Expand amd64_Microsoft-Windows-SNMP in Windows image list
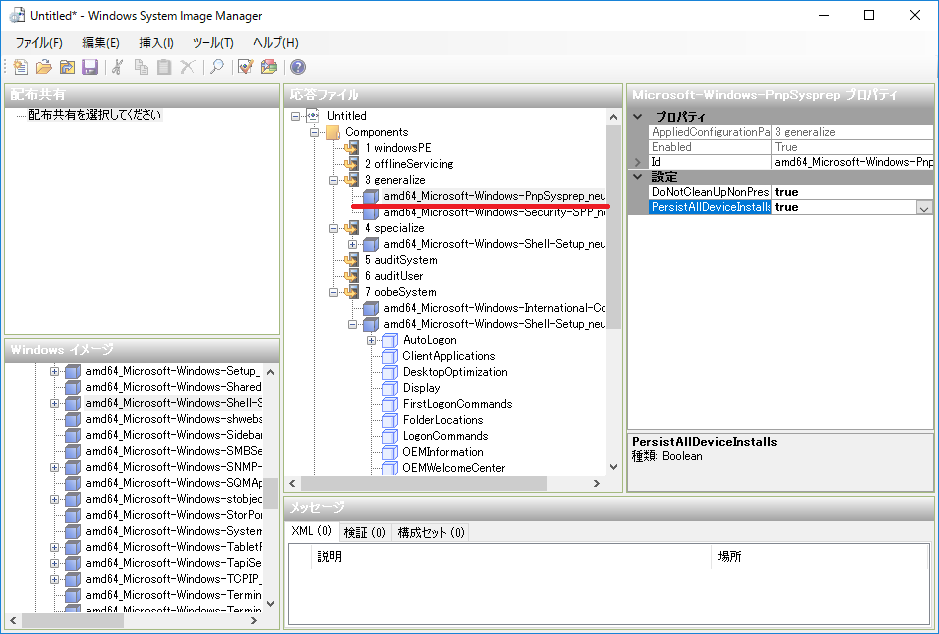The height and width of the screenshot is (634, 939). (54, 468)
